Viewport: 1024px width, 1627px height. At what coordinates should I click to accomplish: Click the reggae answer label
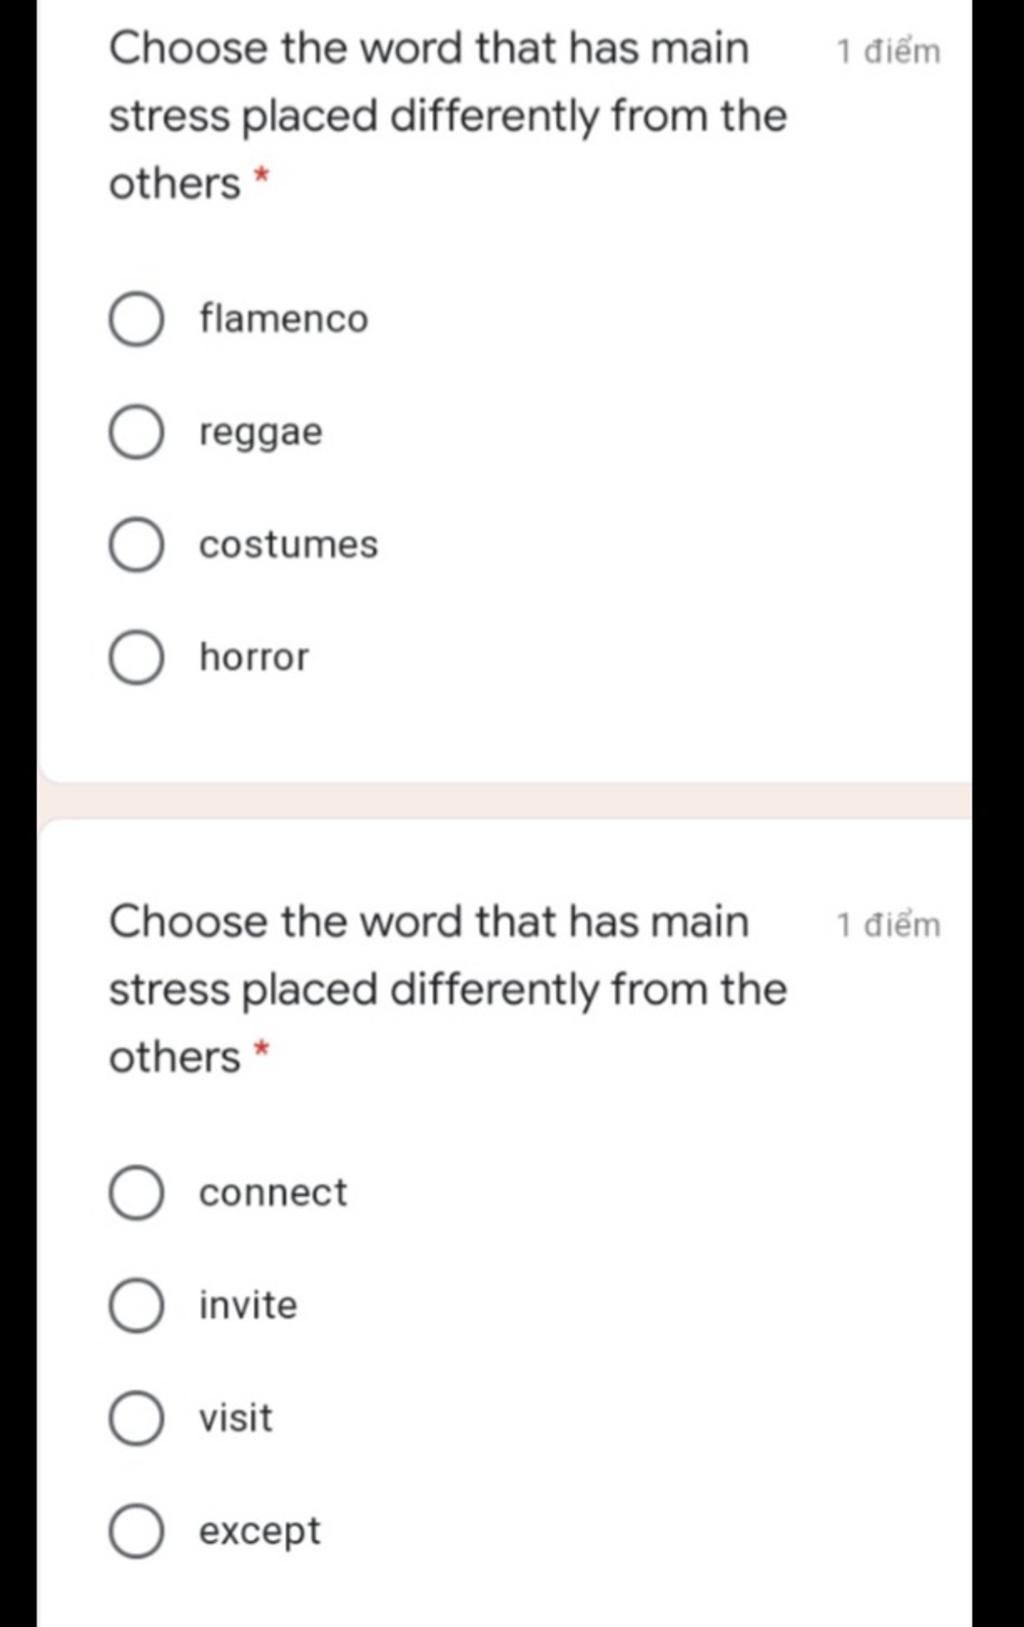261,434
